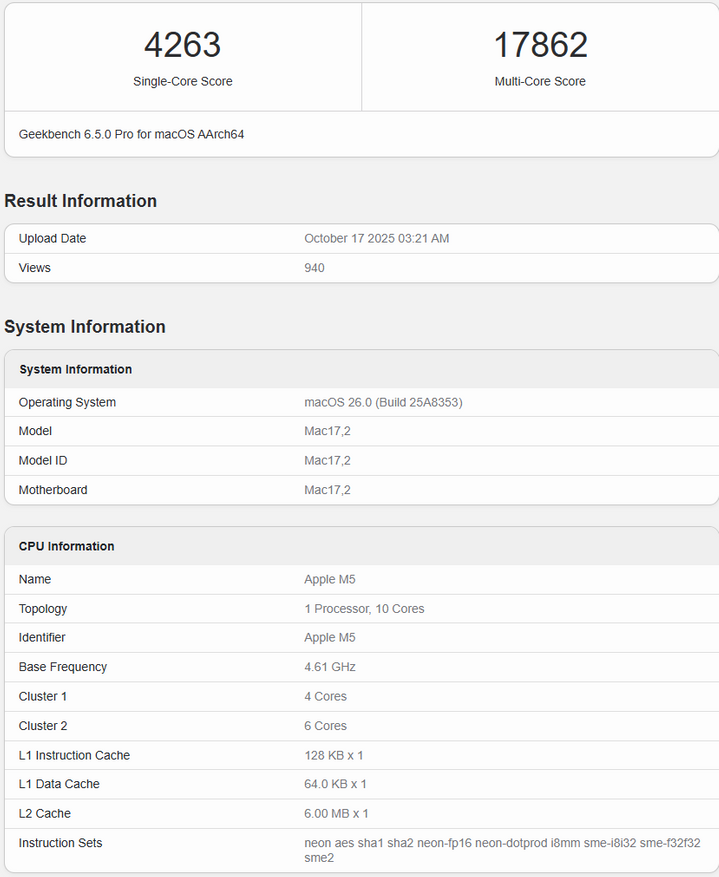Click the Multi-Core Score label
The width and height of the screenshot is (719, 877).
point(540,81)
